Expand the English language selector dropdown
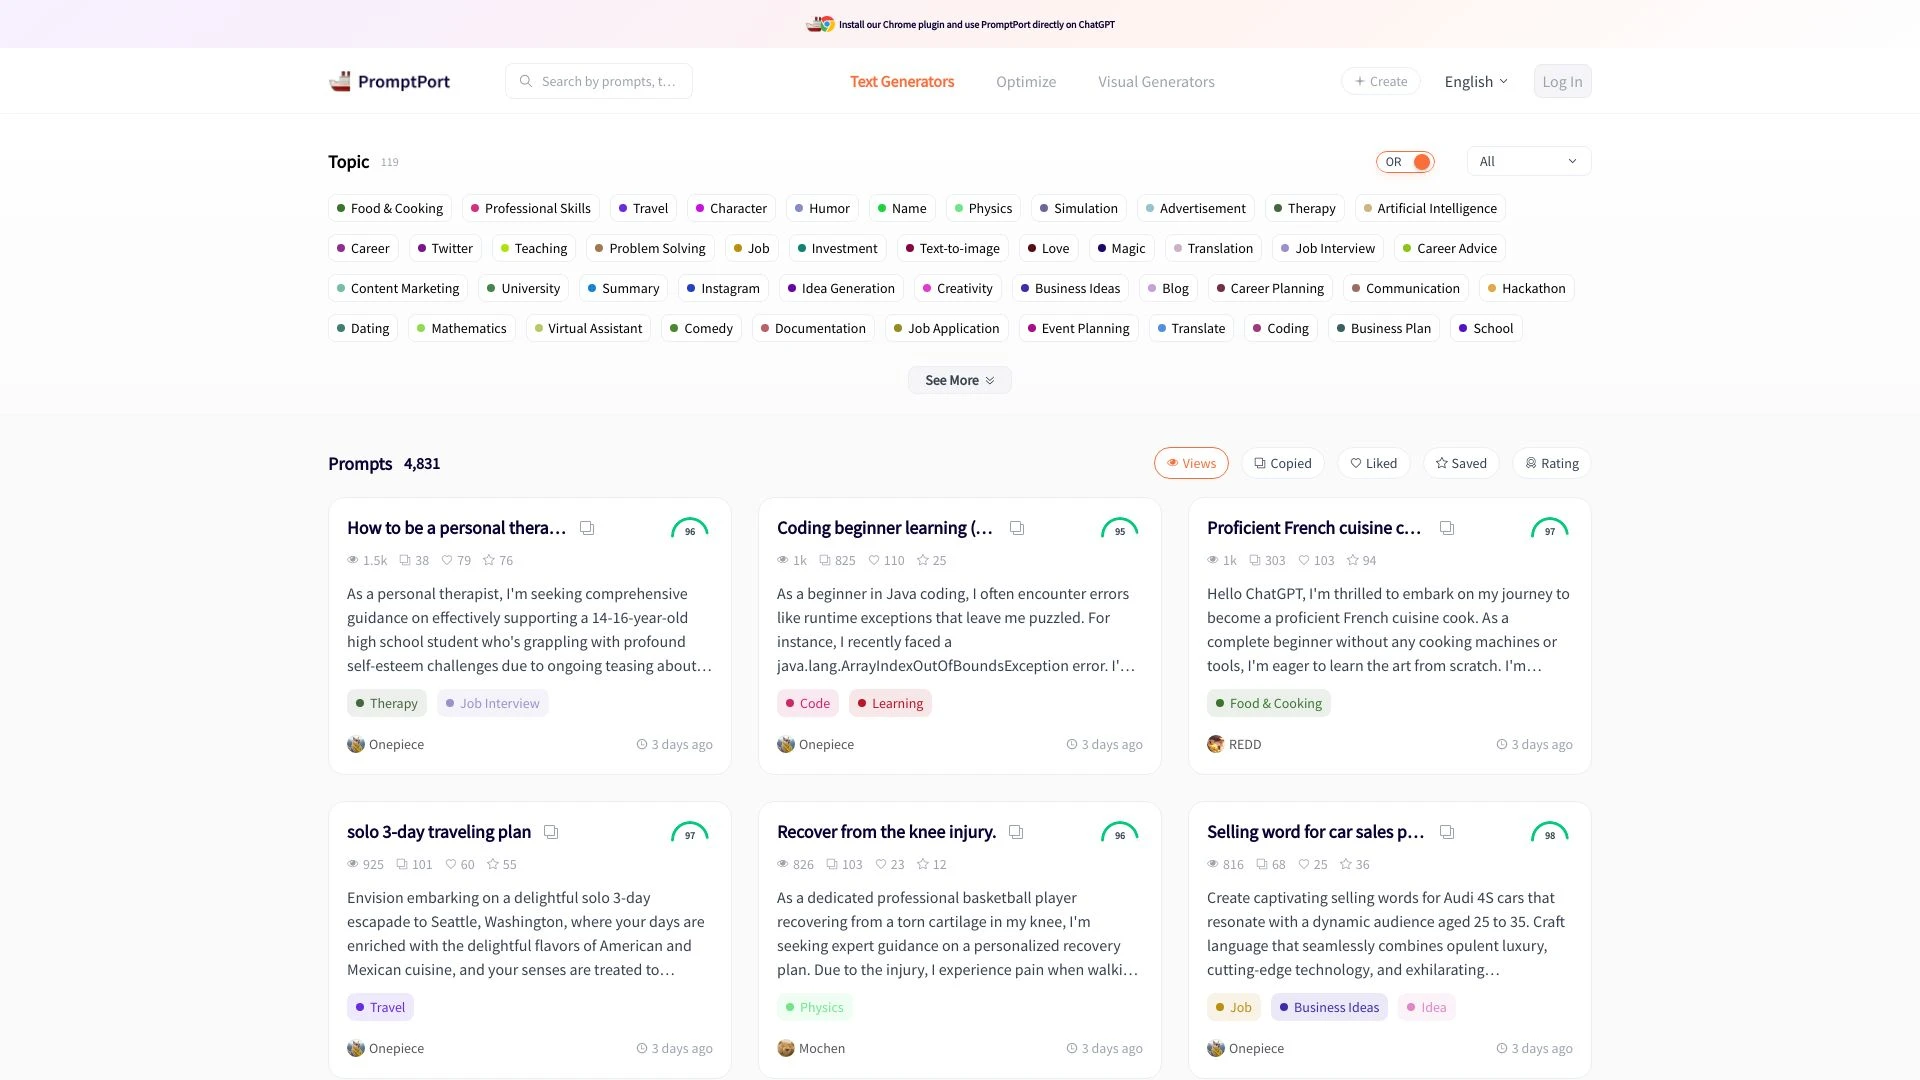 (x=1474, y=82)
